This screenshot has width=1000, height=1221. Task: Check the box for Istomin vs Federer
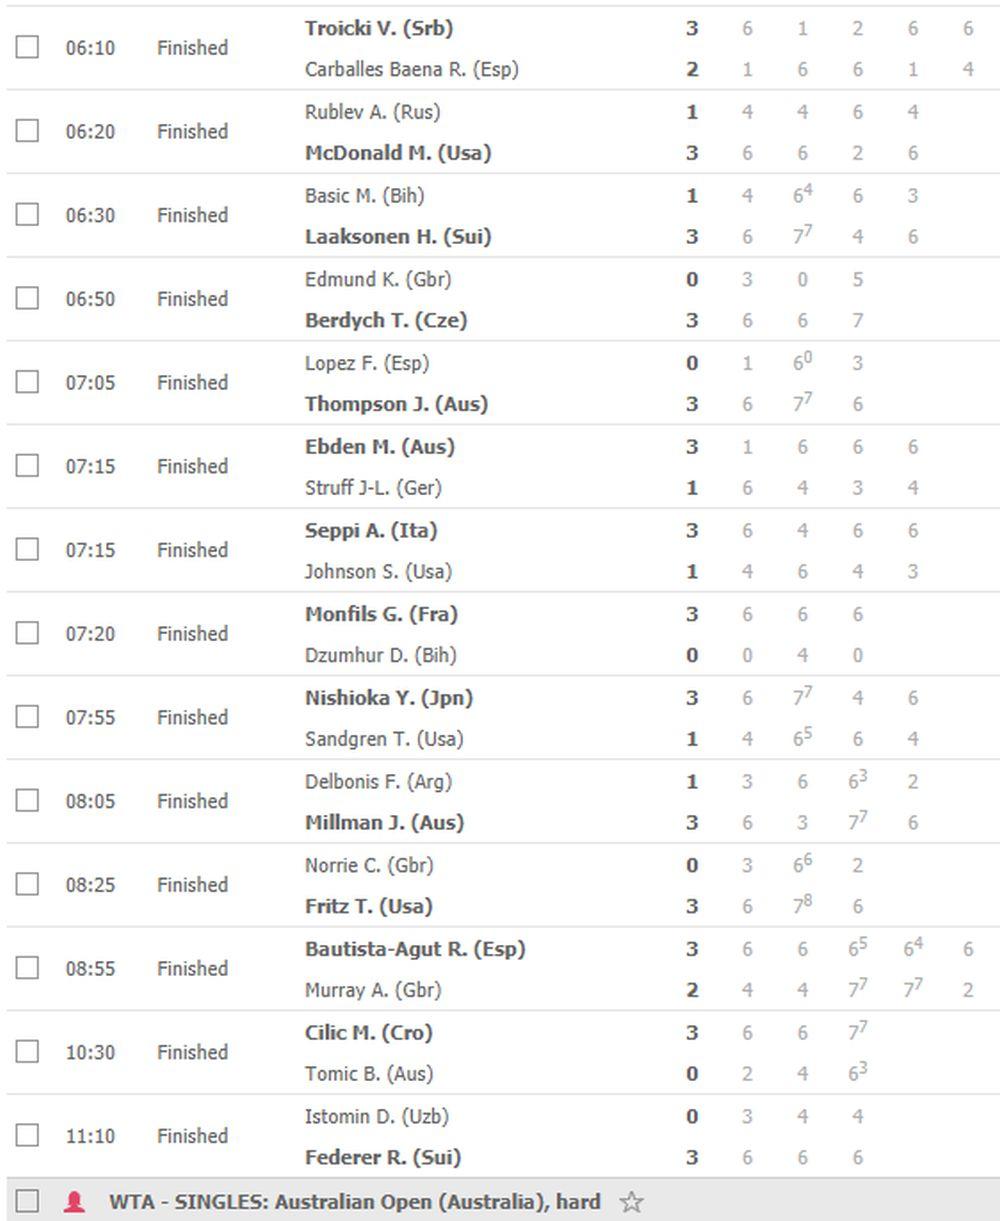click(27, 1136)
